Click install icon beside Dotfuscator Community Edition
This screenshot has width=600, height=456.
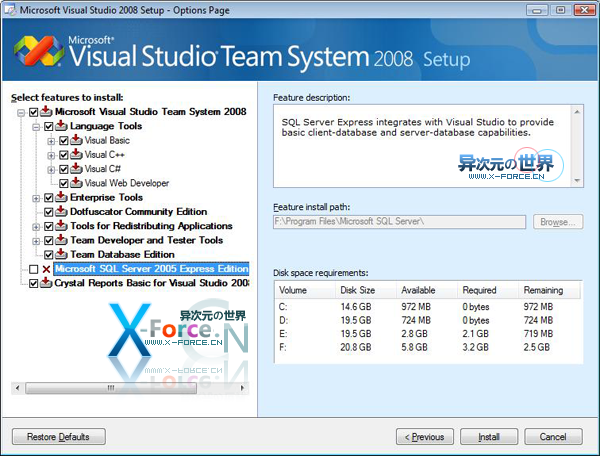click(x=61, y=211)
